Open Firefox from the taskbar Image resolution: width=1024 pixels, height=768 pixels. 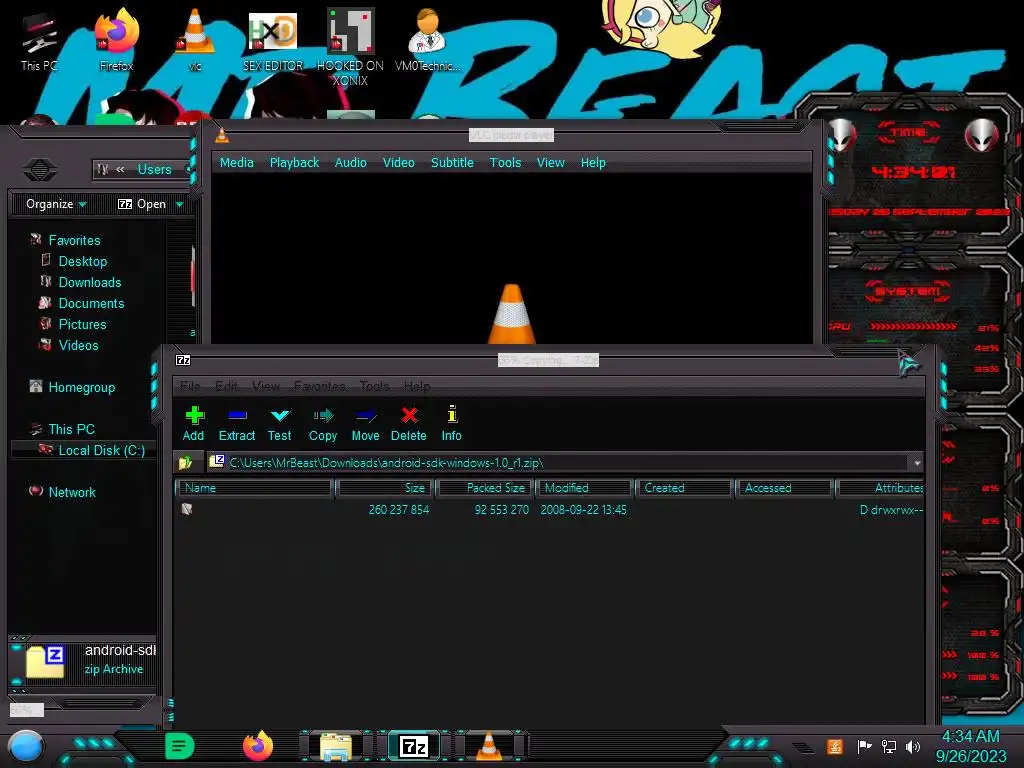(257, 746)
